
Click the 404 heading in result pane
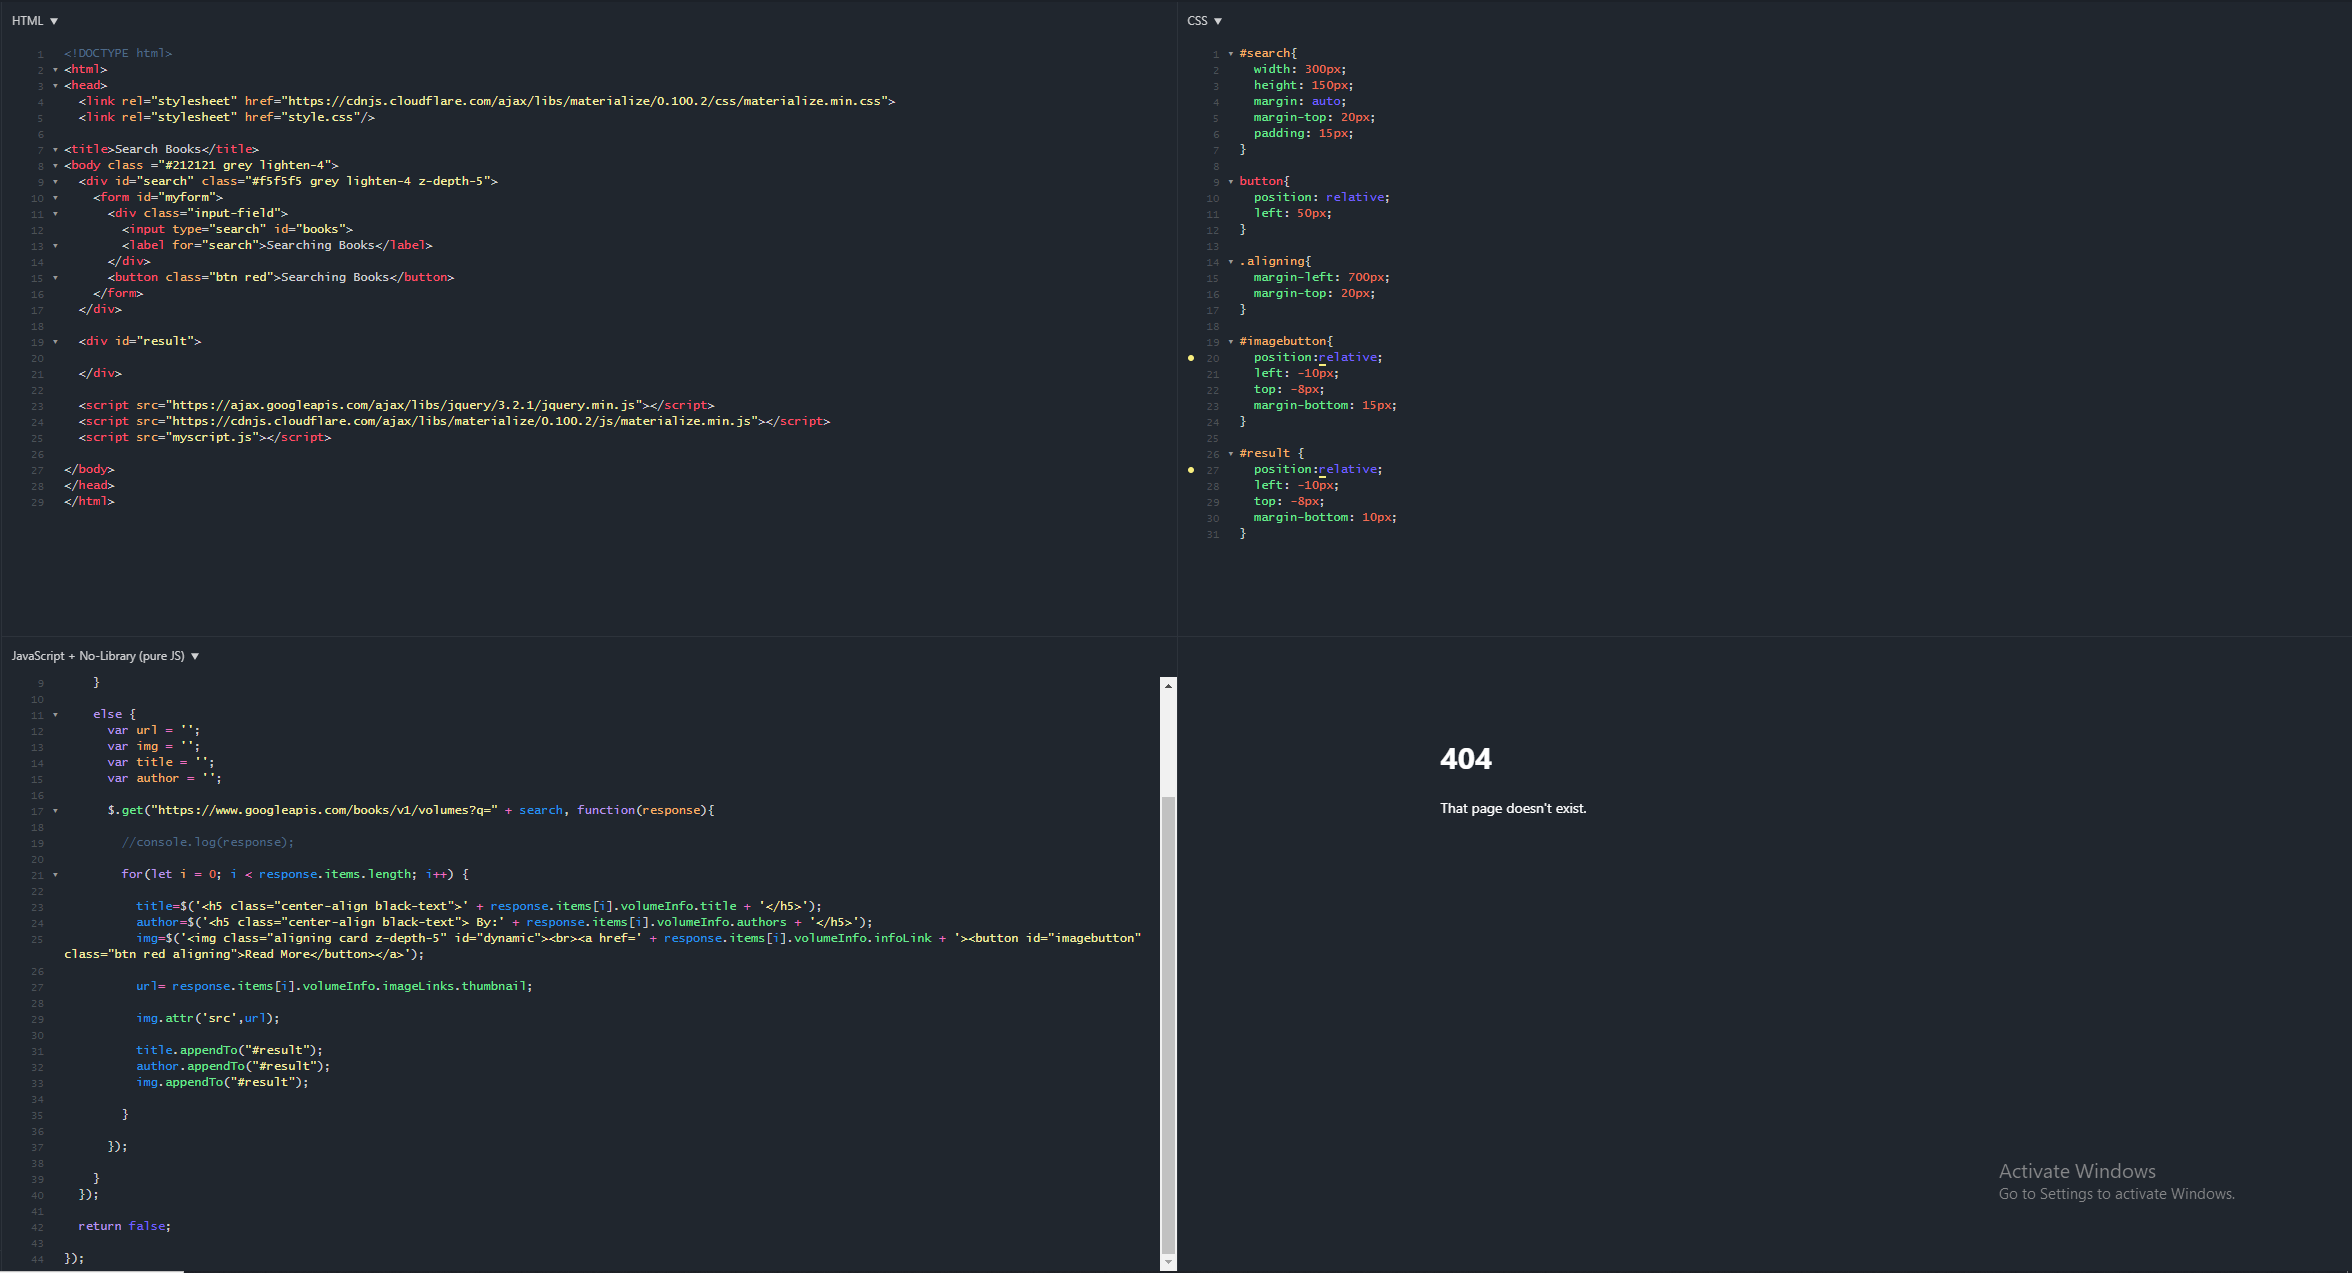(x=1465, y=759)
